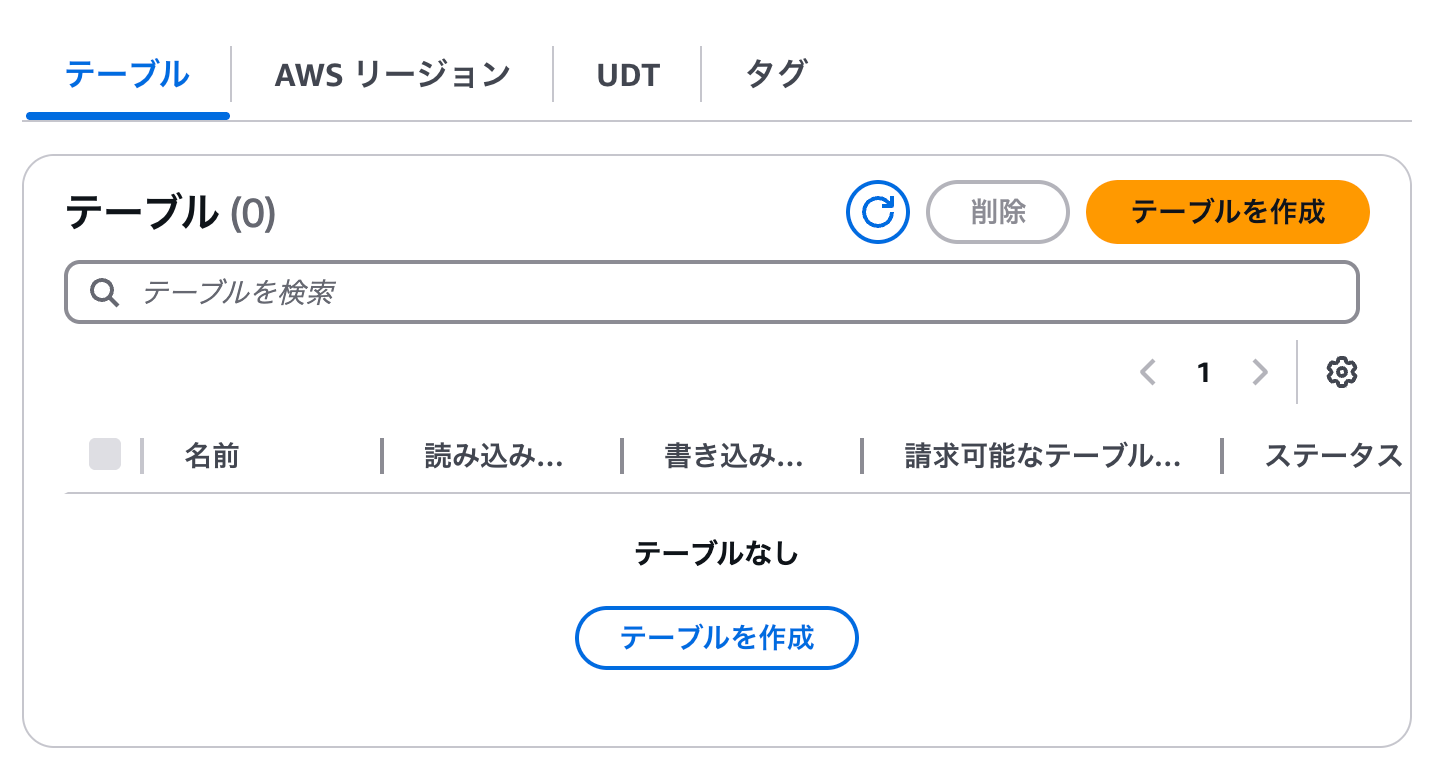Click the outlined テーブルを作成 button below テーブルなし
This screenshot has height=782, width=1432.
[x=717, y=638]
